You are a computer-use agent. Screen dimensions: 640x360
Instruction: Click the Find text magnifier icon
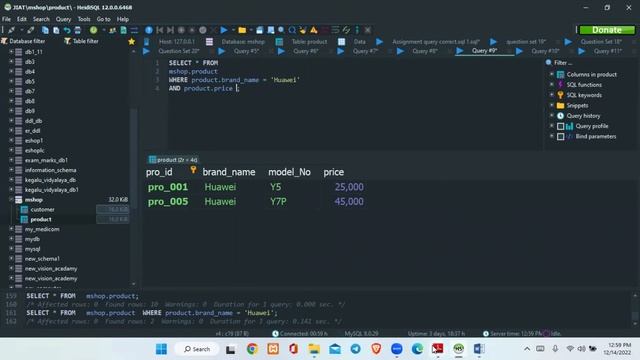pyautogui.click(x=281, y=30)
